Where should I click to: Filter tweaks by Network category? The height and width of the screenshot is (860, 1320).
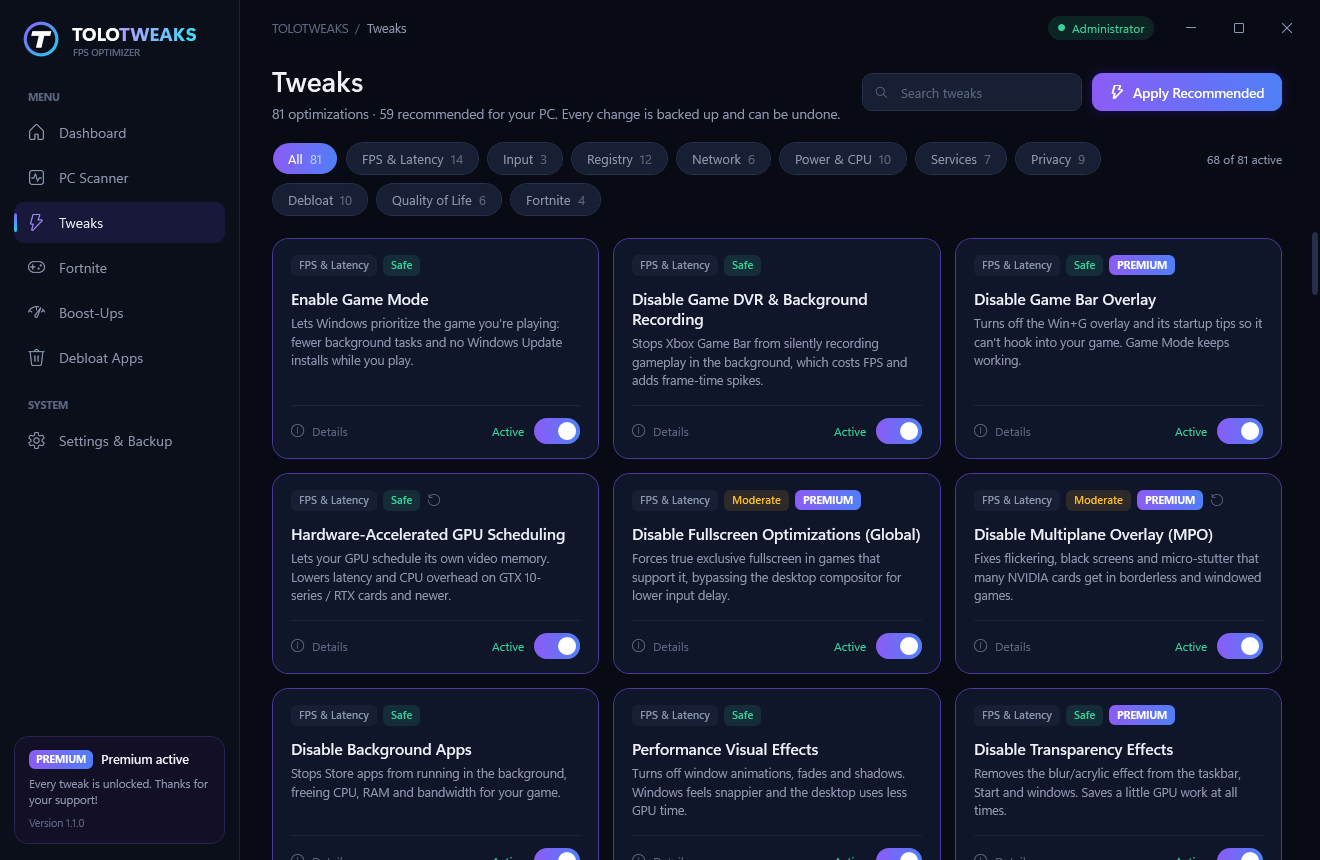[x=724, y=159]
